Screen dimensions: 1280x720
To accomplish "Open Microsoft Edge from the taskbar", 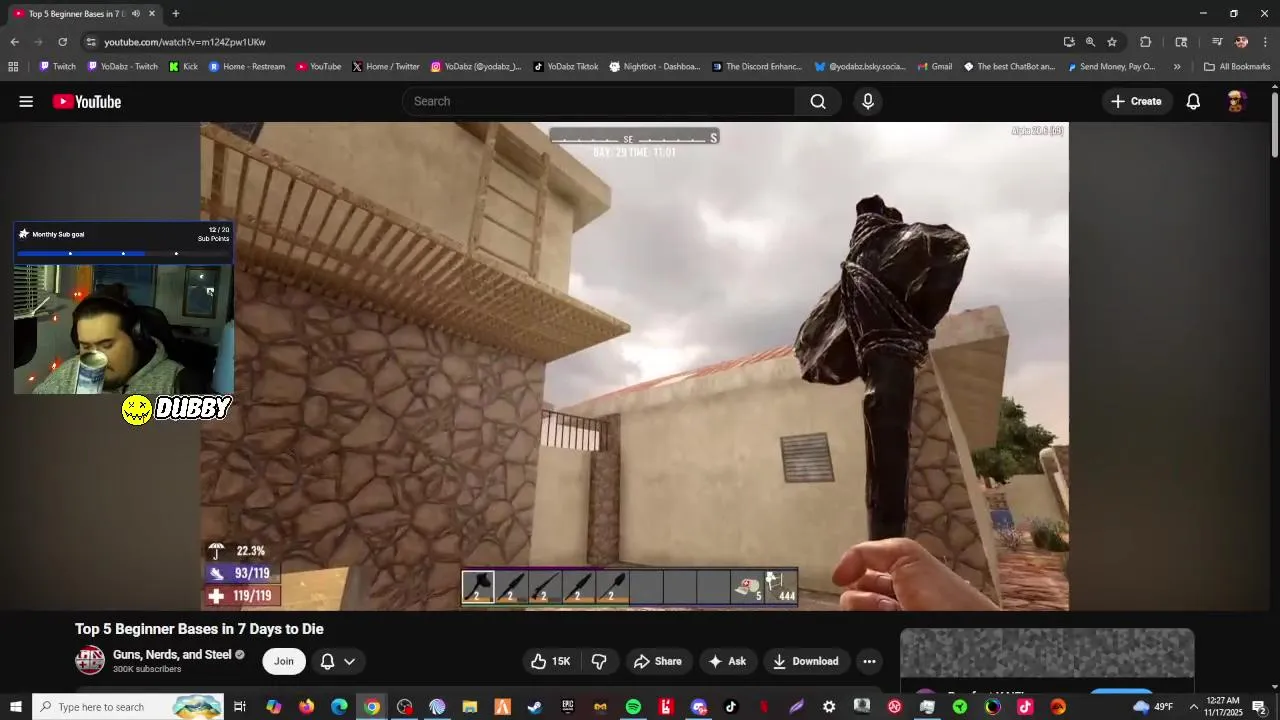I will pos(339,707).
